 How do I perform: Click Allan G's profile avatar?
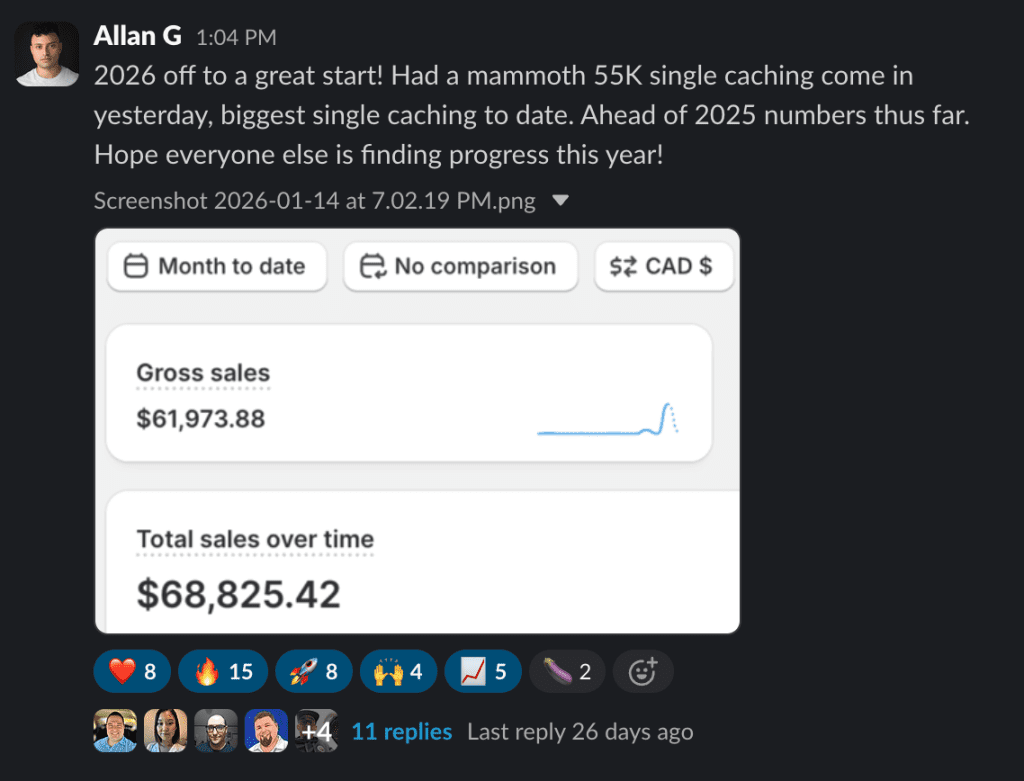[47, 54]
